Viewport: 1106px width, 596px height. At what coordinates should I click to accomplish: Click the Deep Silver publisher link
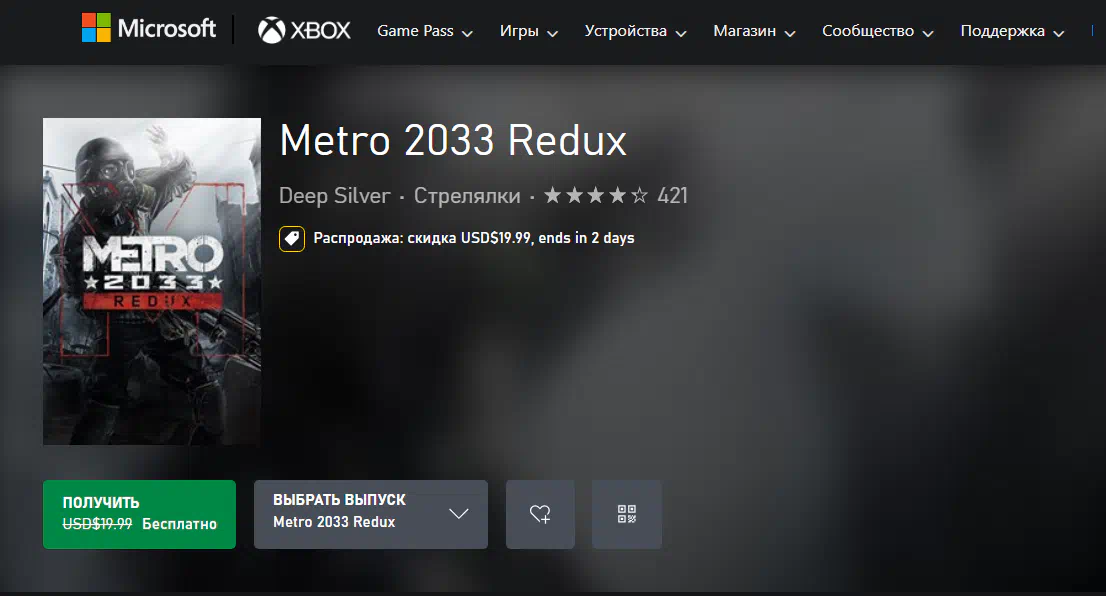[x=334, y=195]
